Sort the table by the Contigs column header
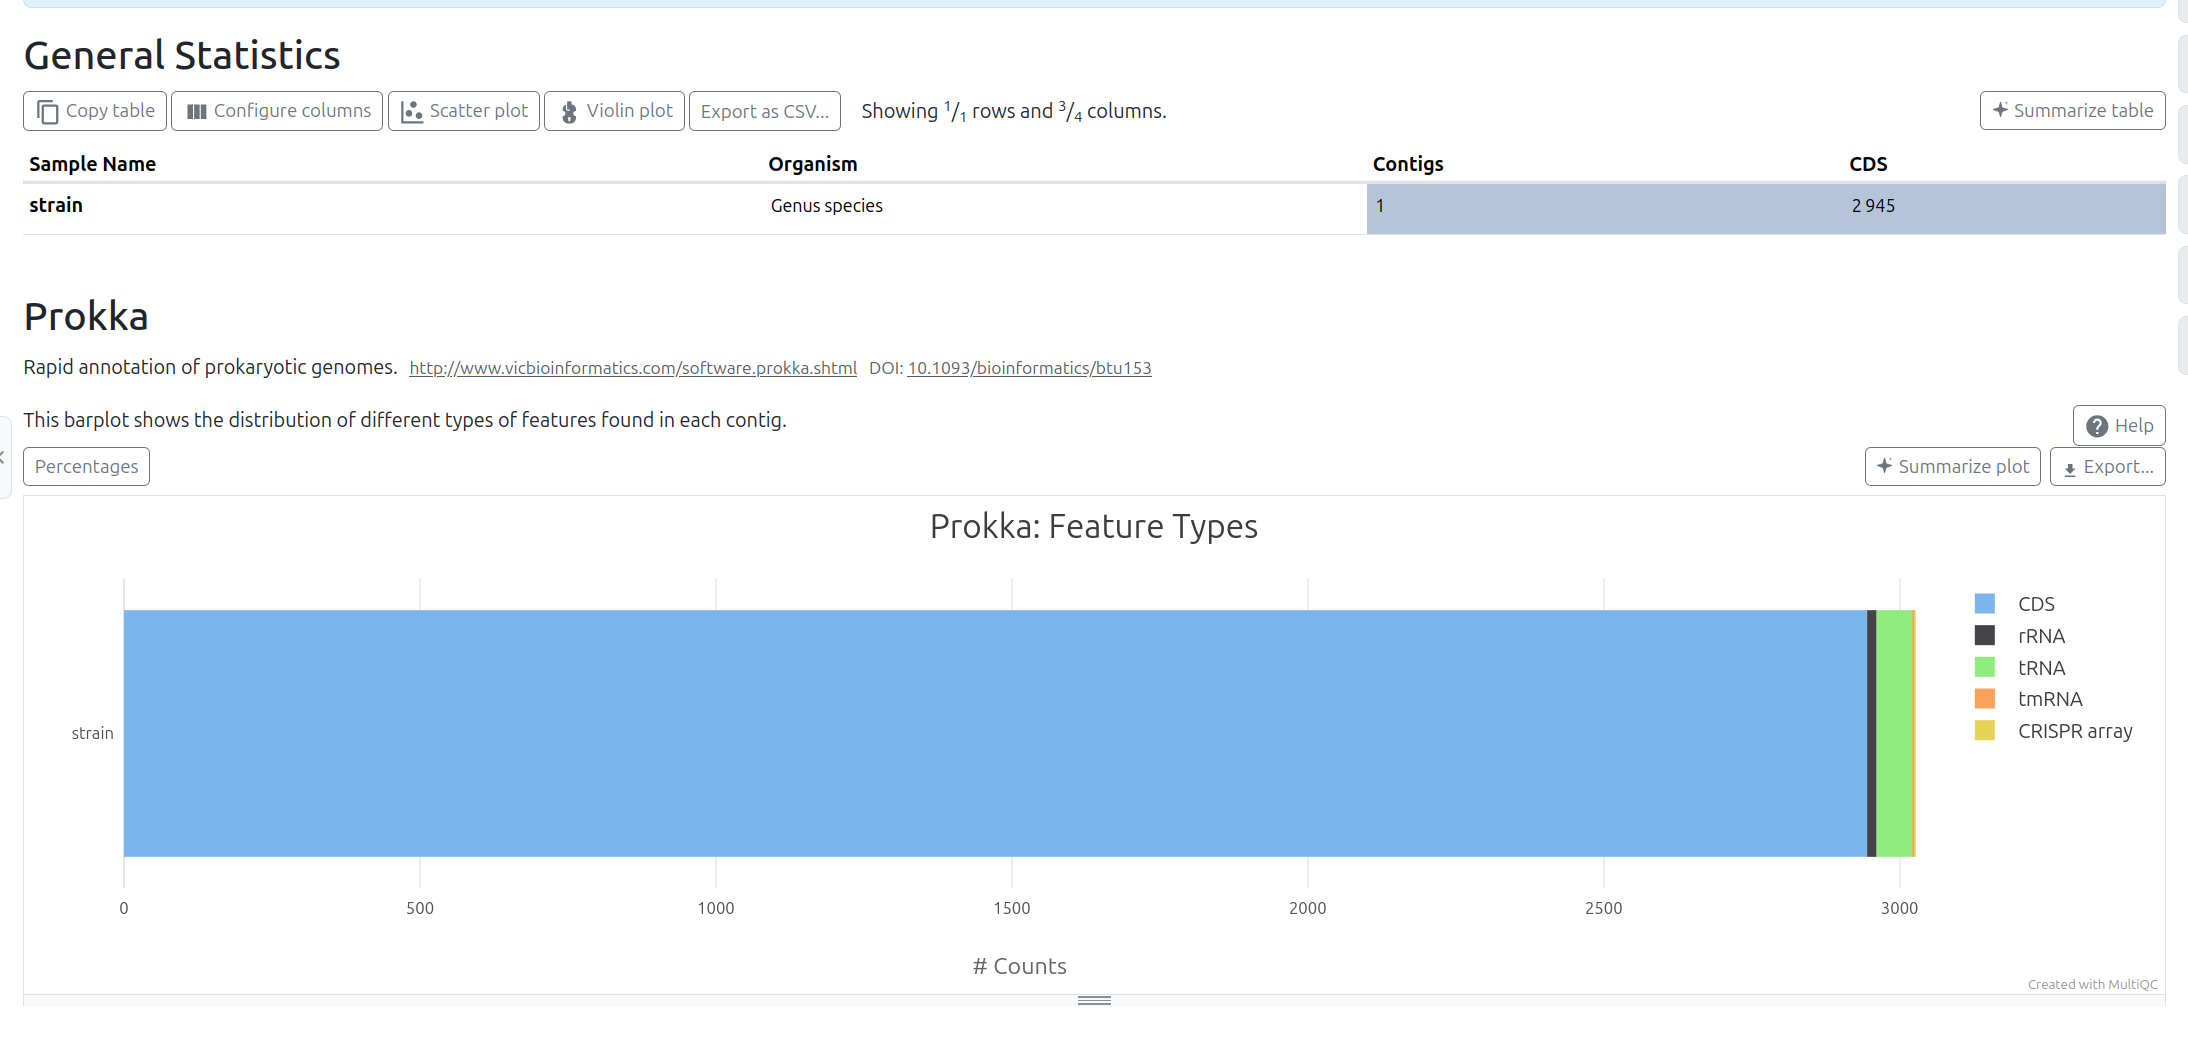This screenshot has height=1042, width=2188. 1407,164
